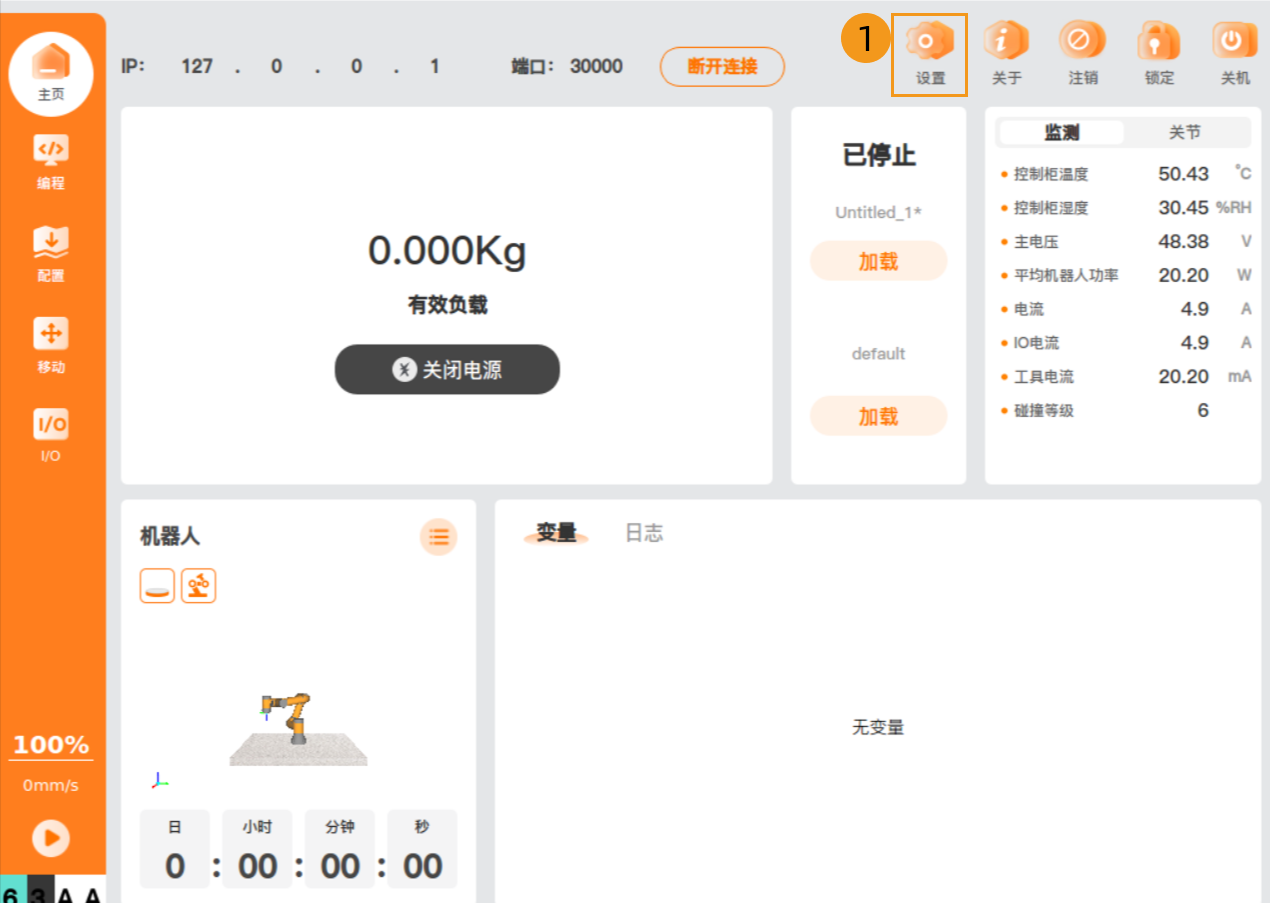
Task: Click the 3D robot arm model
Action: [x=288, y=718]
